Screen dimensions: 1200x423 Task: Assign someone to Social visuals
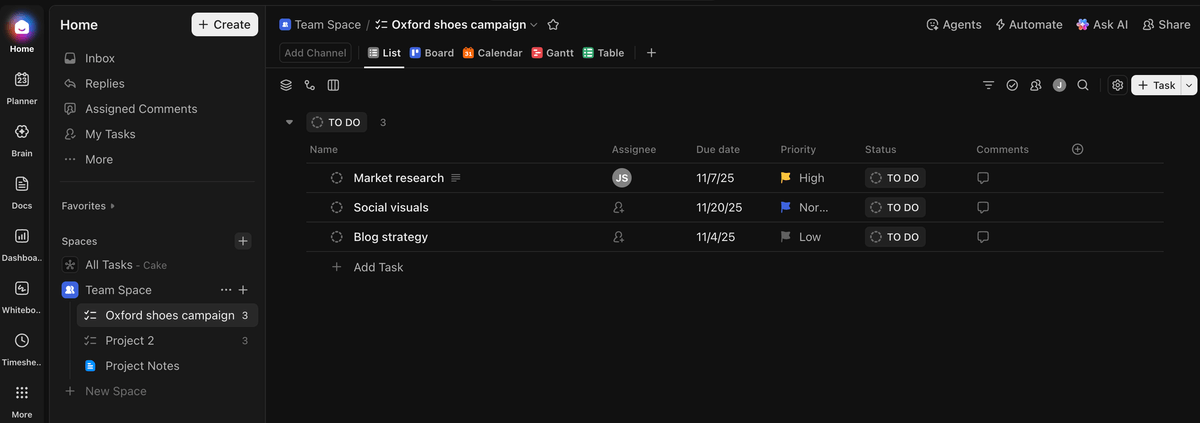(619, 208)
